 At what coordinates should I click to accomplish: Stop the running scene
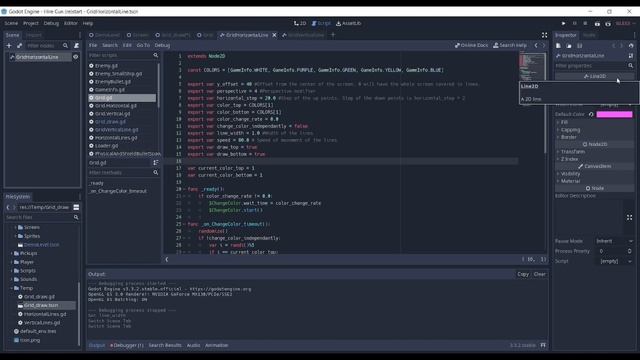pyautogui.click(x=585, y=24)
